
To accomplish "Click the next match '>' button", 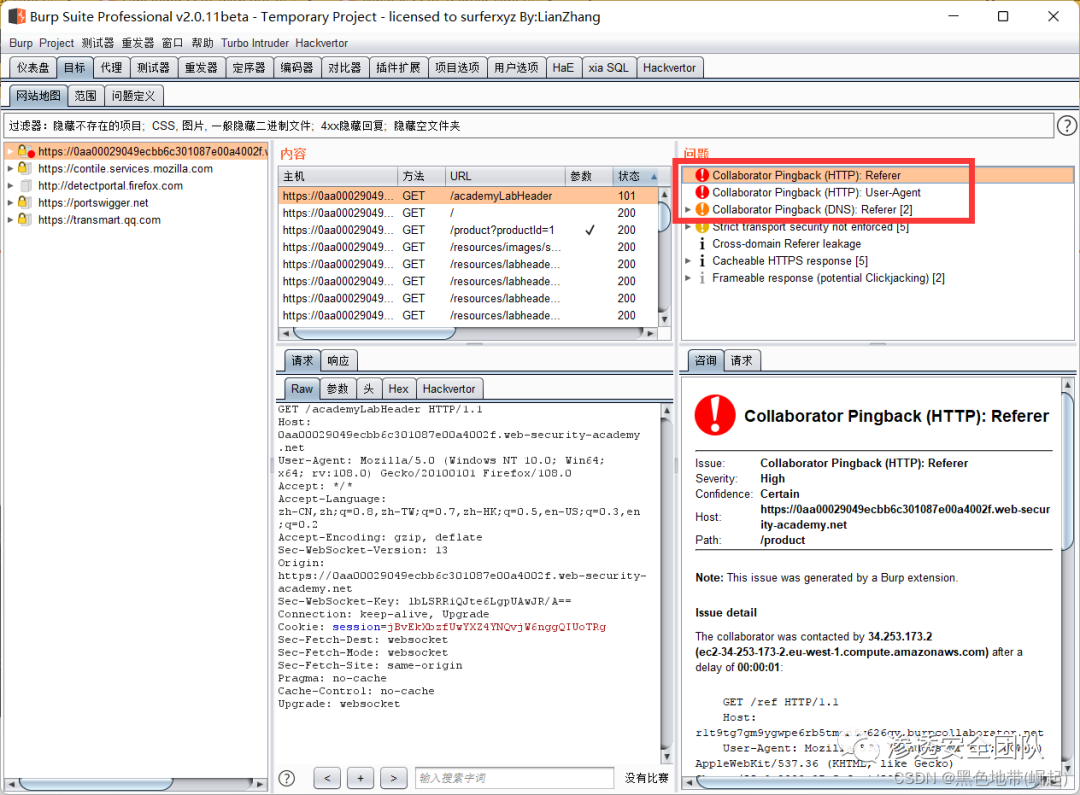I will [x=393, y=778].
